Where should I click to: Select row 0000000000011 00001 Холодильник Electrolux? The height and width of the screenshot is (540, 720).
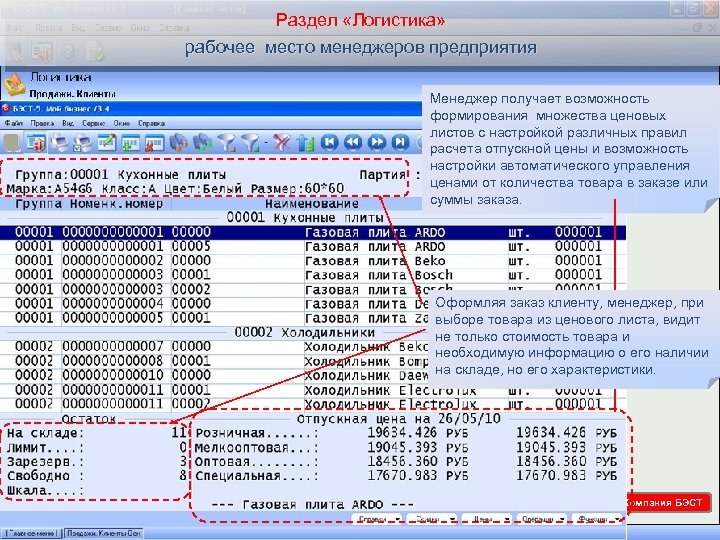click(x=313, y=390)
